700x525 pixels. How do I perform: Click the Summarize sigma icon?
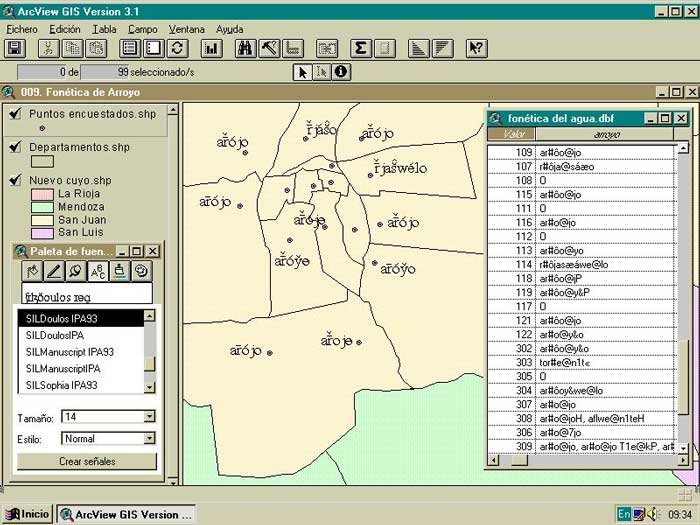tap(361, 49)
